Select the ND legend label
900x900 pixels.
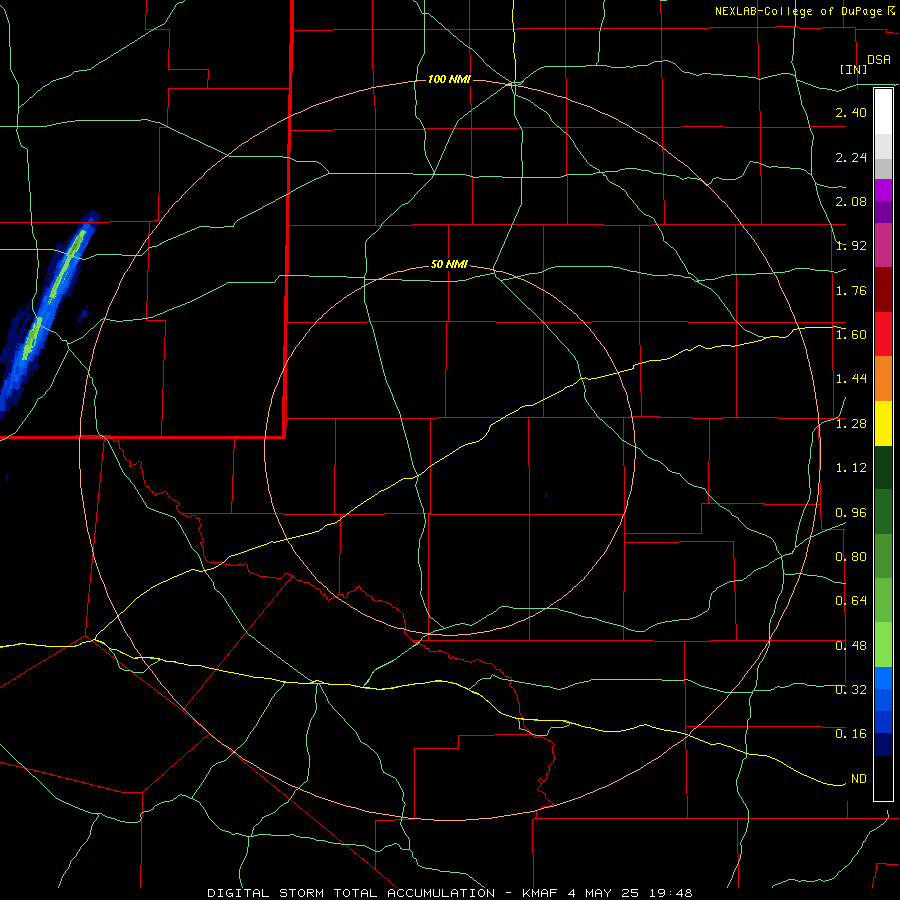pyautogui.click(x=859, y=779)
